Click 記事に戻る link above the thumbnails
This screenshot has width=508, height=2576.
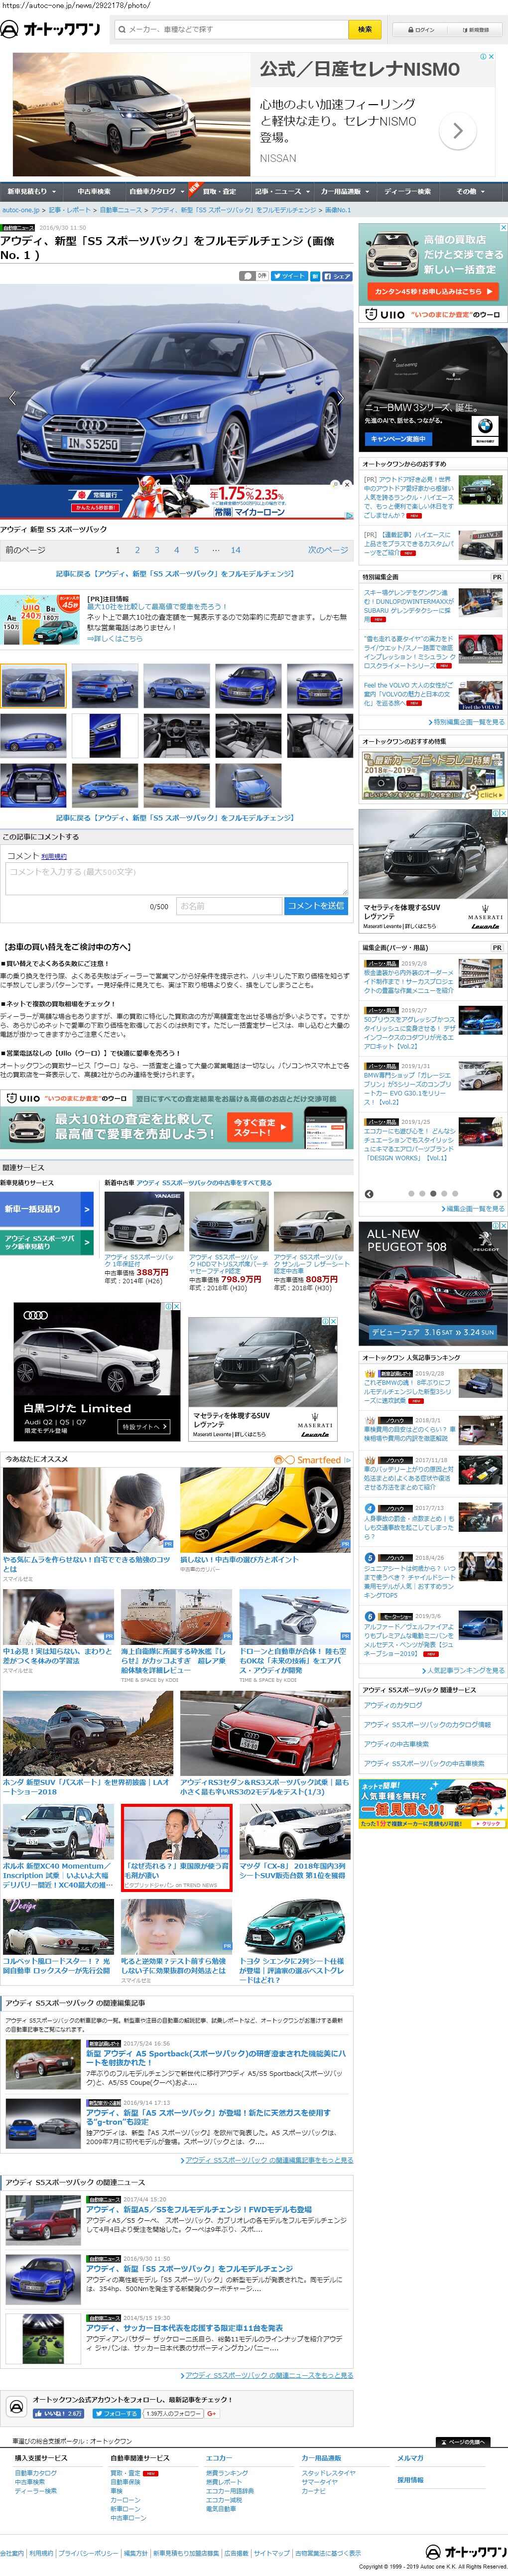[x=175, y=574]
